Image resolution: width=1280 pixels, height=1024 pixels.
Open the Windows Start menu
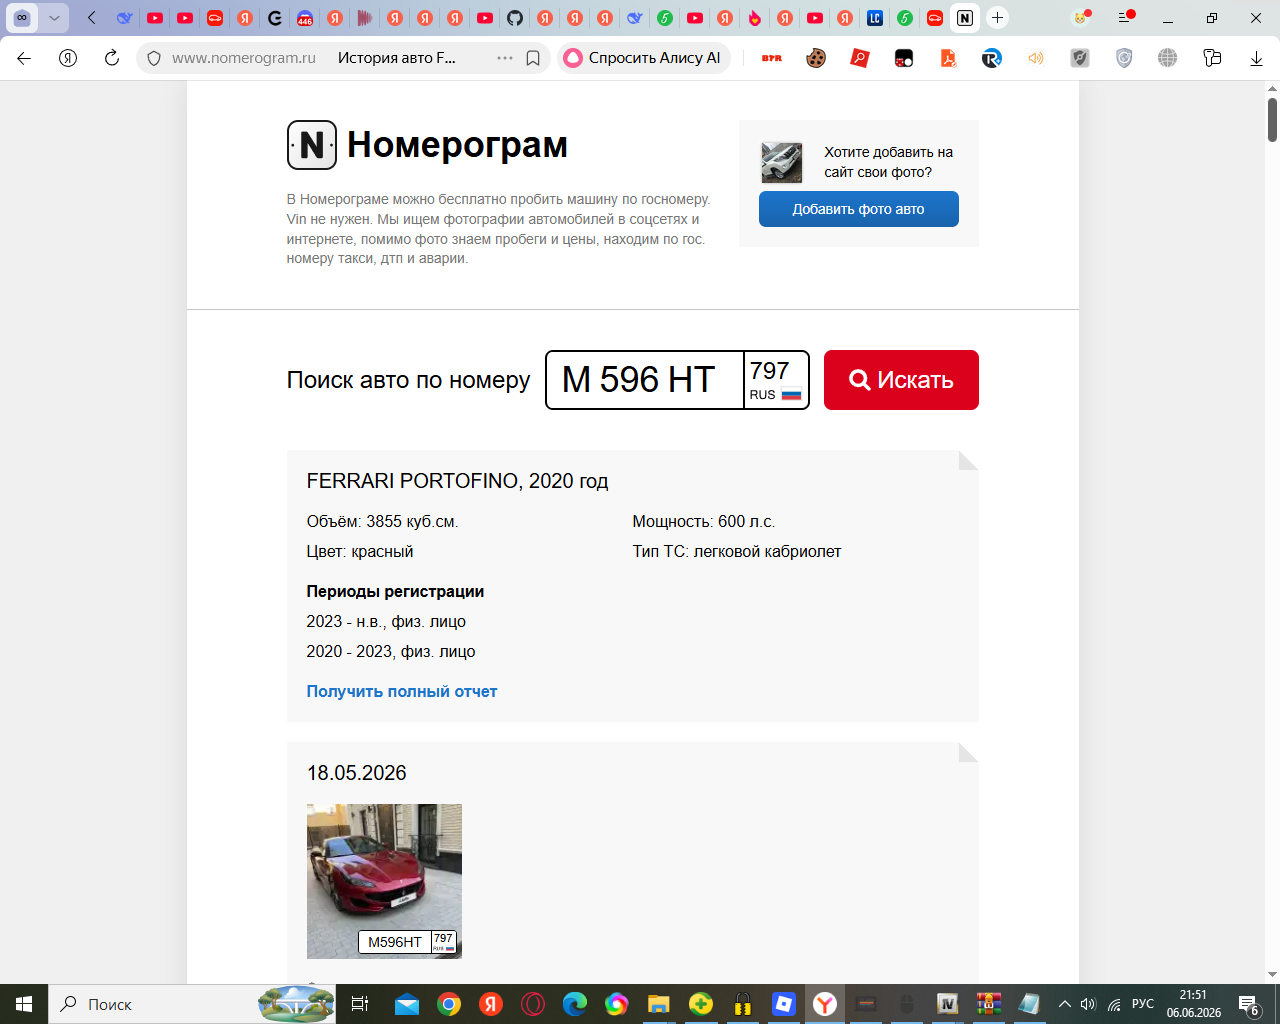24,1004
